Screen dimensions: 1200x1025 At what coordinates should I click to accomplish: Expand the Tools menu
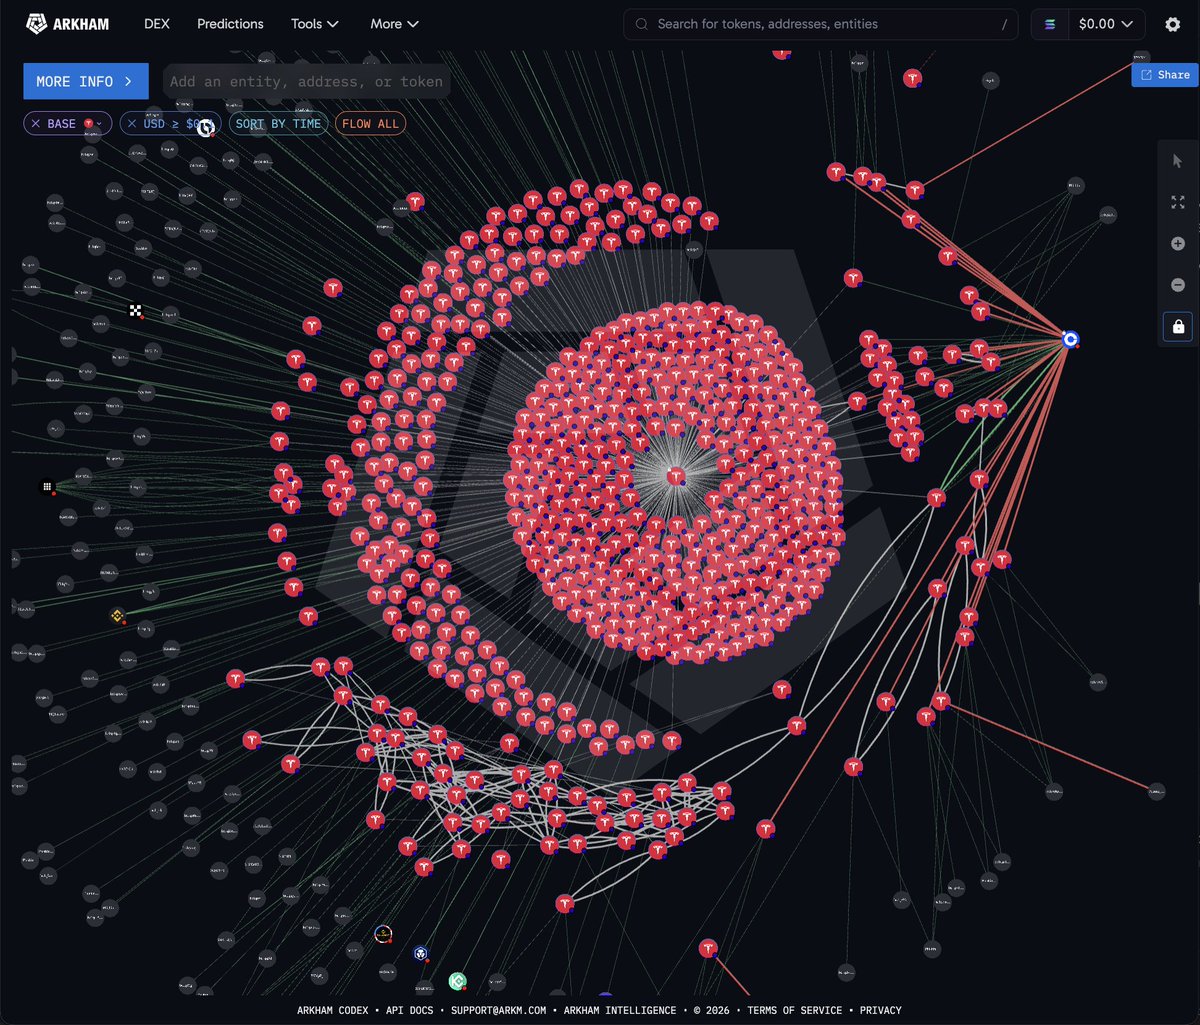pos(315,24)
